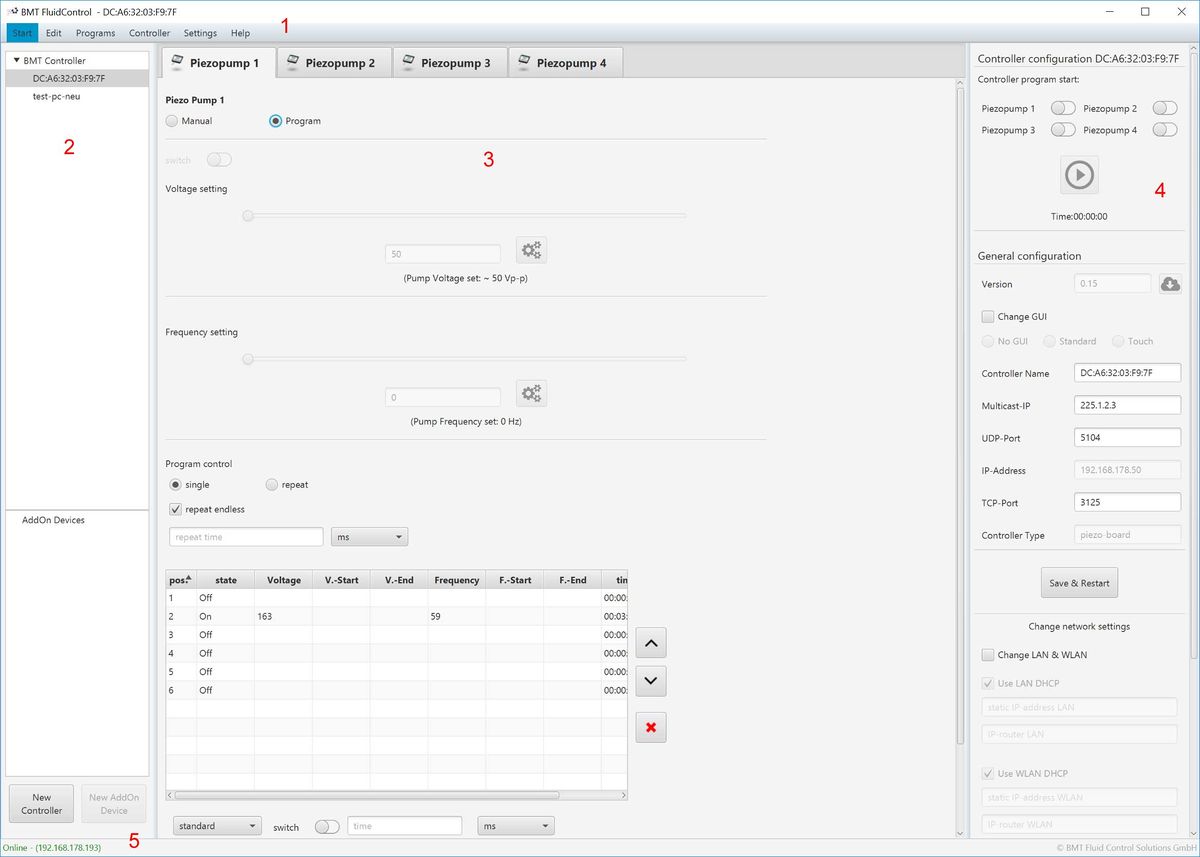Image resolution: width=1200 pixels, height=857 pixels.
Task: Move selected program row up
Action: click(x=650, y=642)
